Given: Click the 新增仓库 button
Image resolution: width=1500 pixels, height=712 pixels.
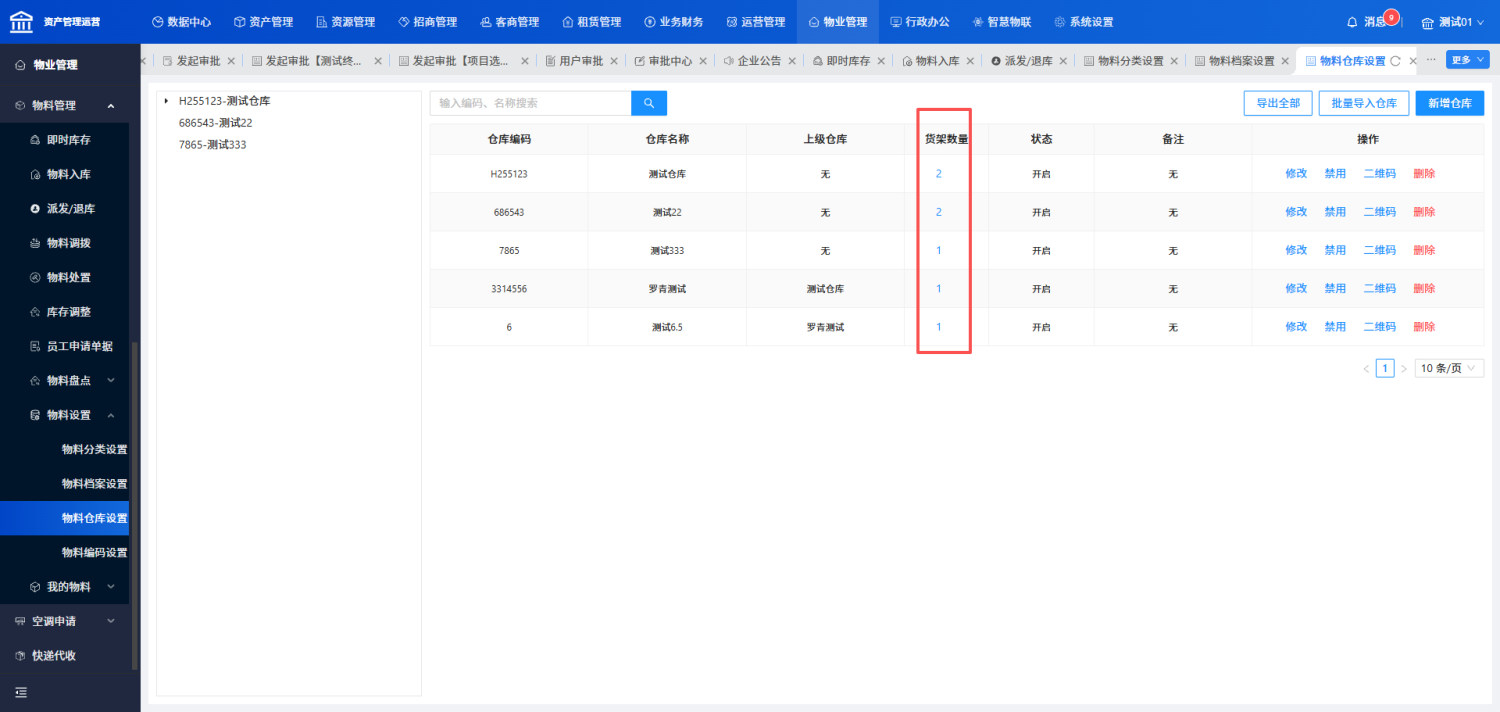Looking at the screenshot, I should (1450, 103).
